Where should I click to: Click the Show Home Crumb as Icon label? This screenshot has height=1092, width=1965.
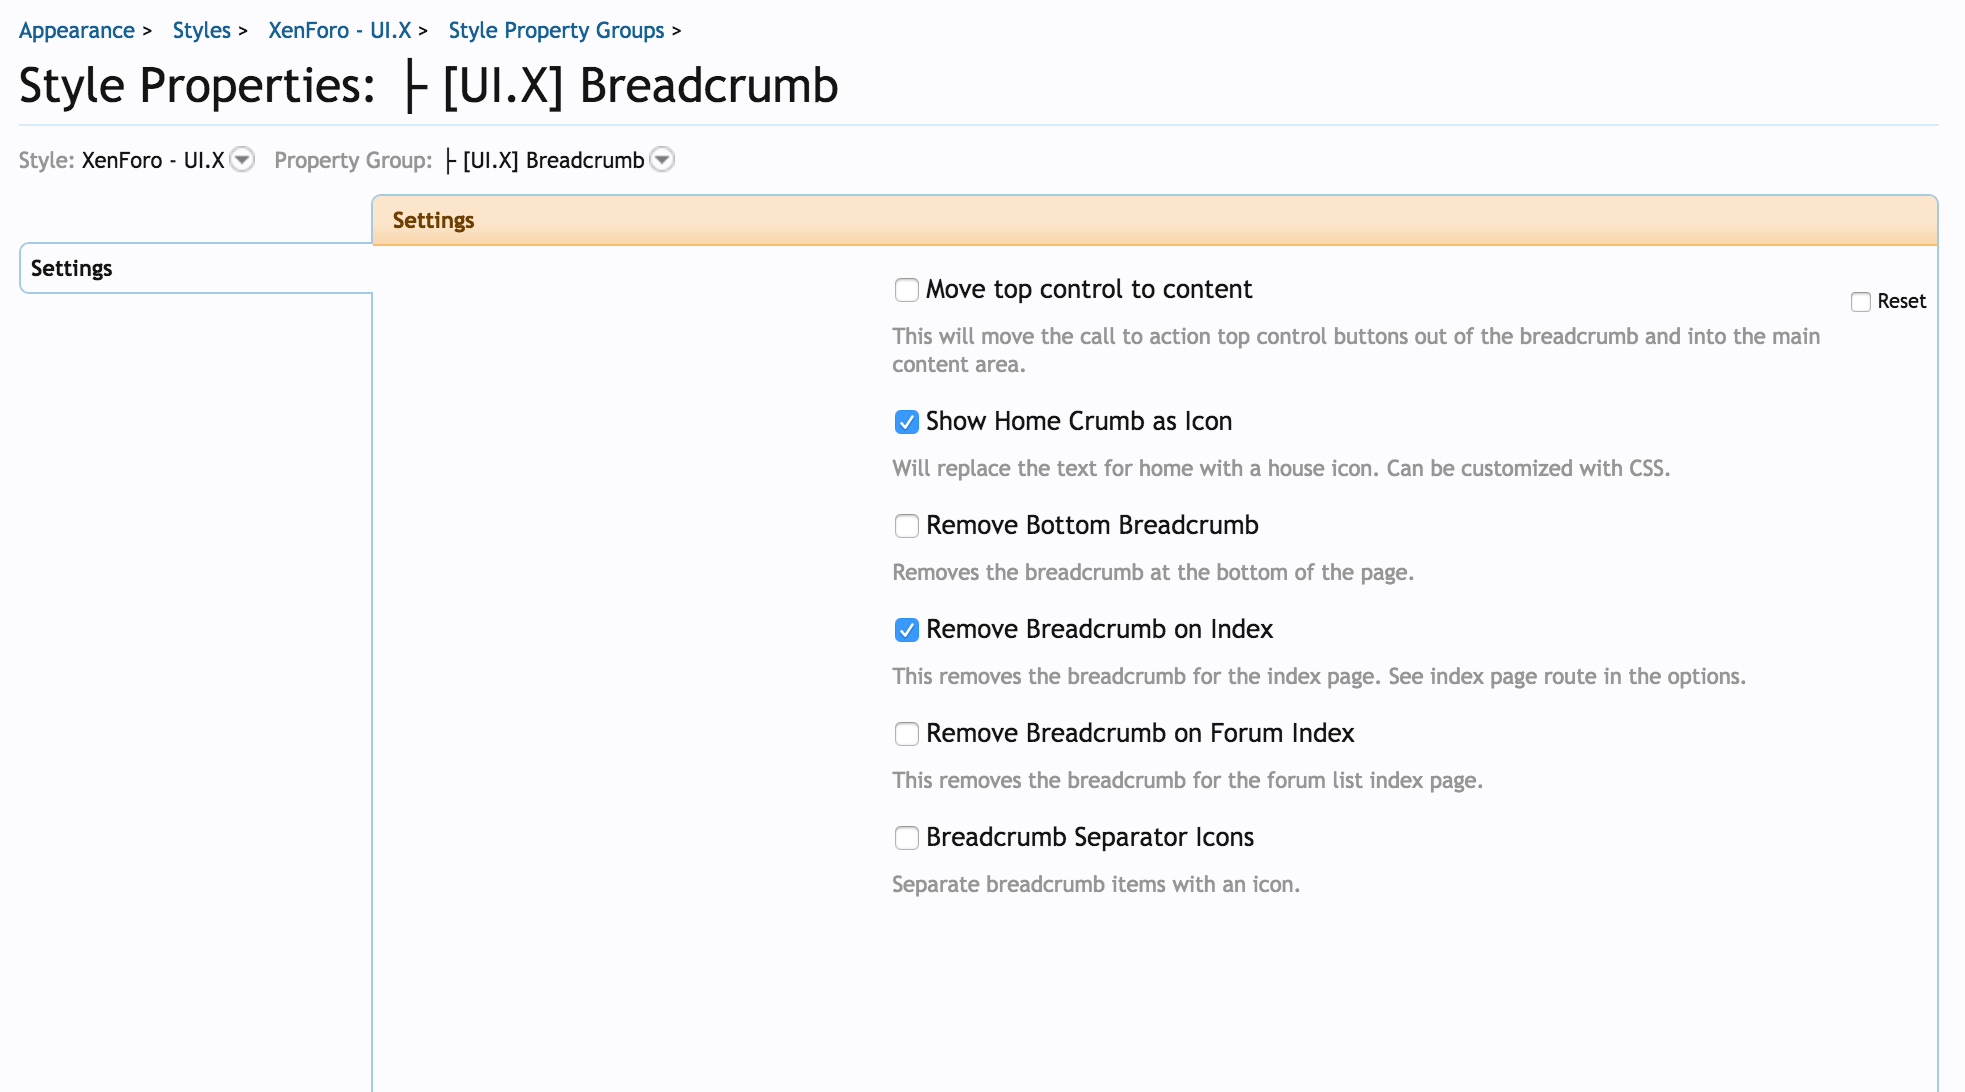click(1079, 421)
